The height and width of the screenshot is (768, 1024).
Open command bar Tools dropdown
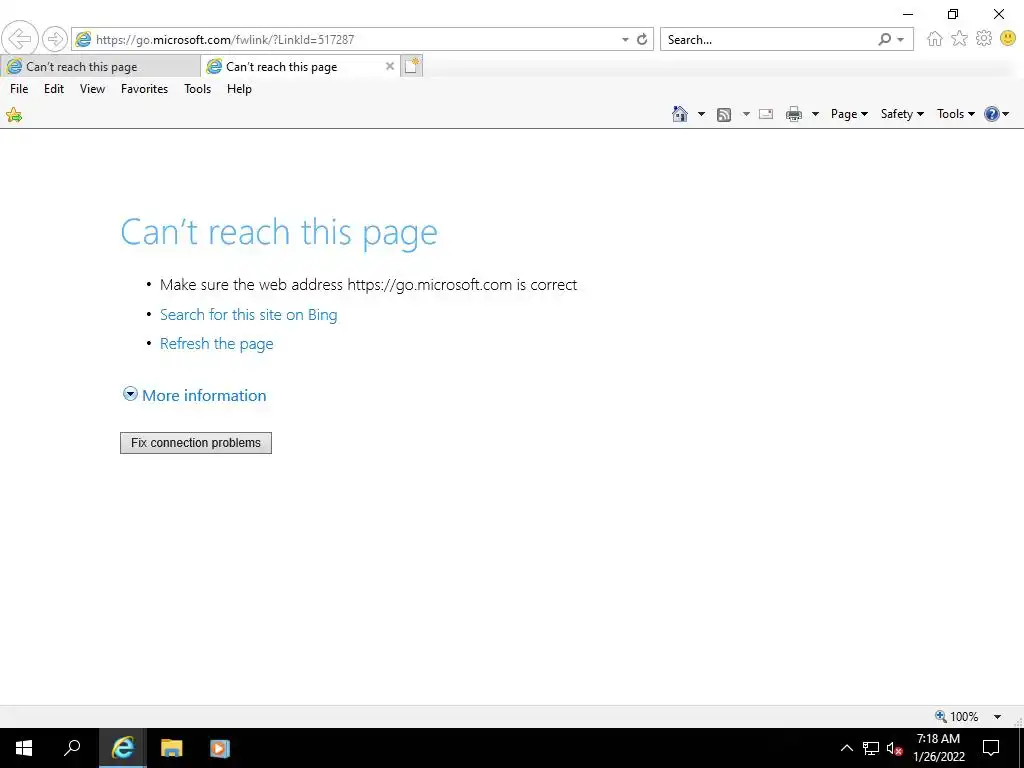[955, 114]
